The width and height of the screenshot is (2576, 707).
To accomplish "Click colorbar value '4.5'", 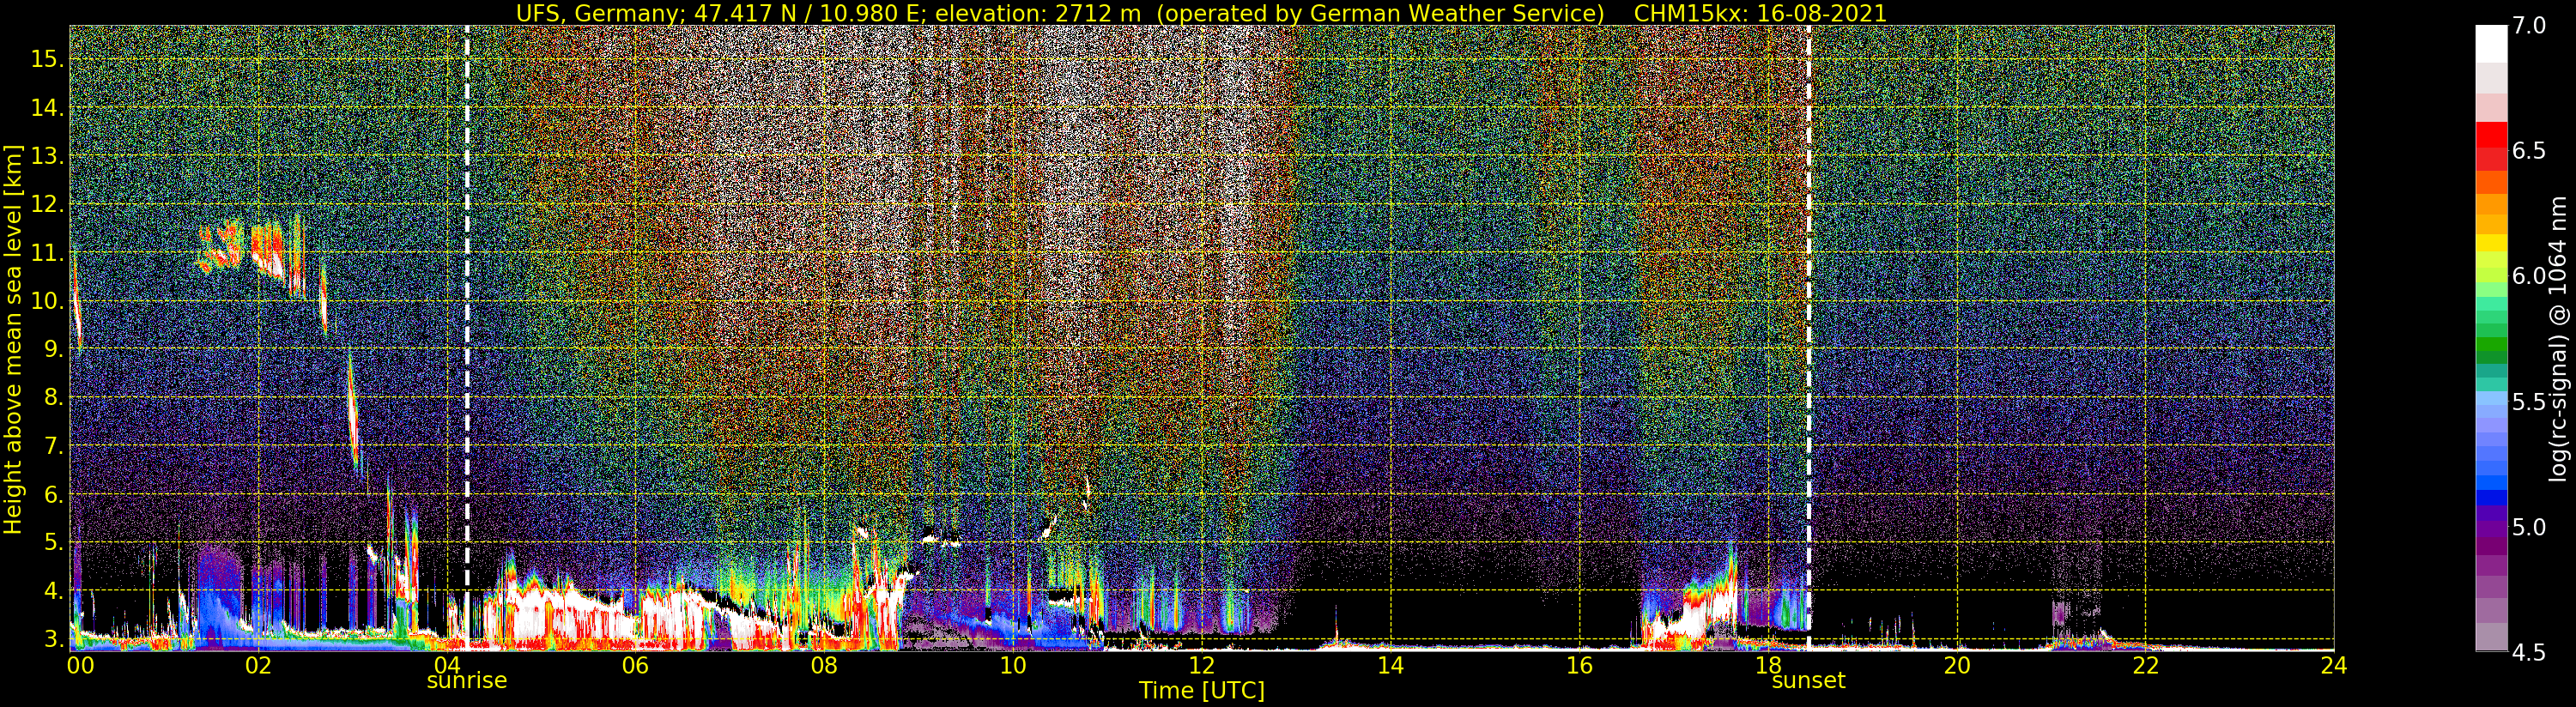I will tap(2529, 653).
